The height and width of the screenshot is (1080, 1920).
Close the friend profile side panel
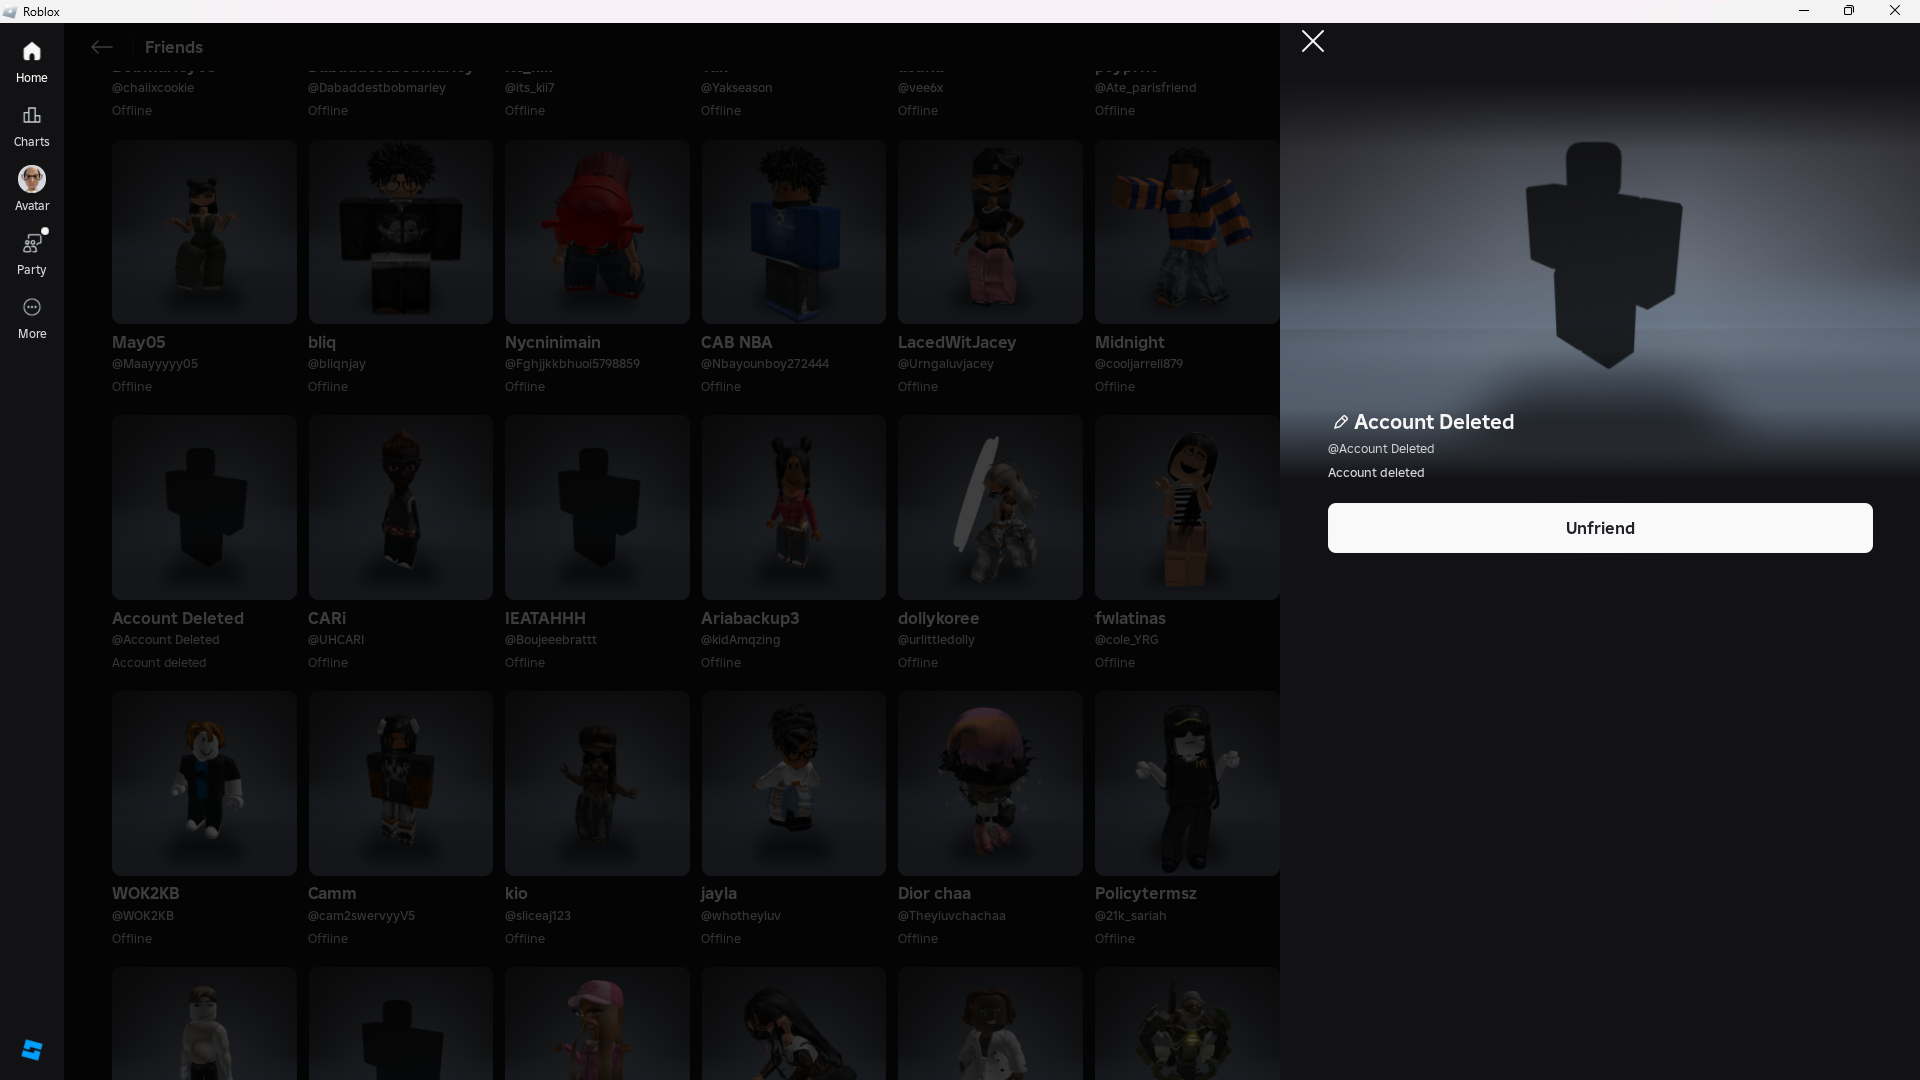coord(1312,41)
